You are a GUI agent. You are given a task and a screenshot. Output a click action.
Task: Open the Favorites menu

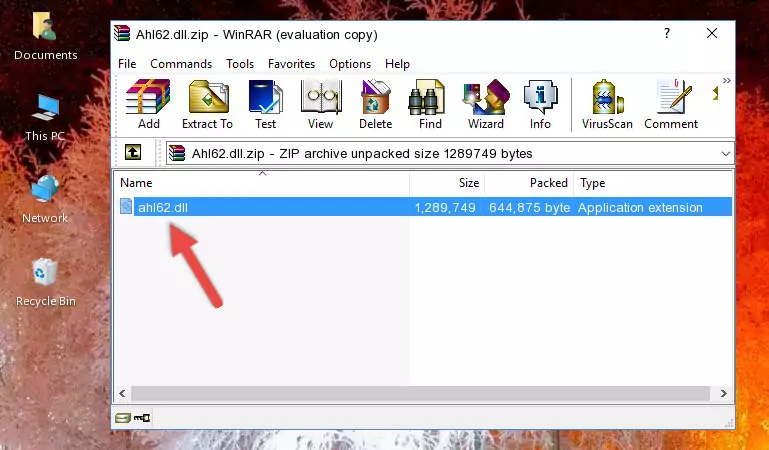(291, 64)
